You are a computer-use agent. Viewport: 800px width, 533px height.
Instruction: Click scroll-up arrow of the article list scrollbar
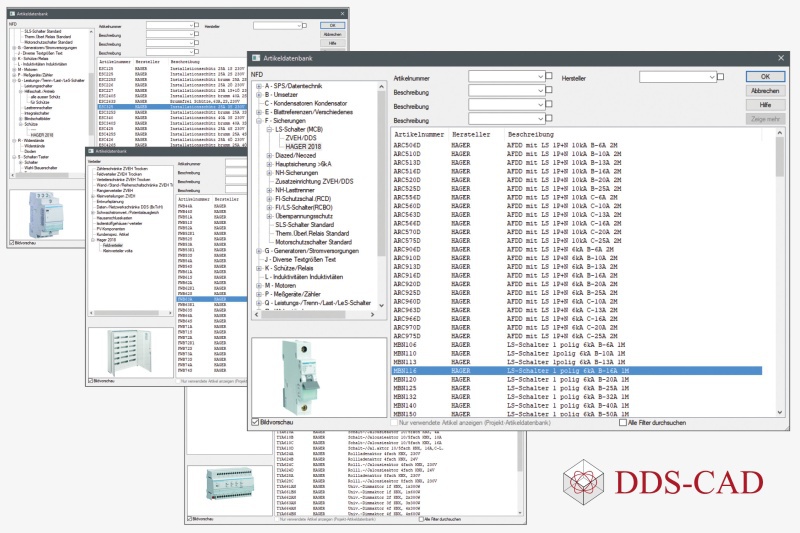[780, 133]
